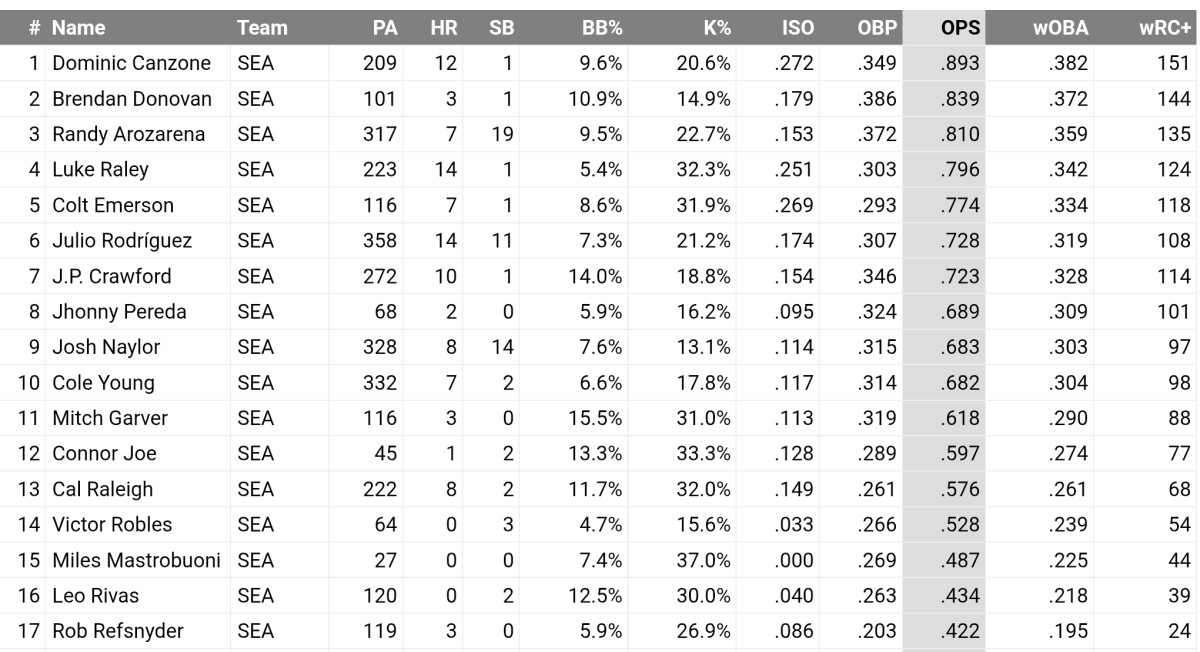Open Julio Rodríguez player page
This screenshot has height=652, width=1200.
point(122,241)
